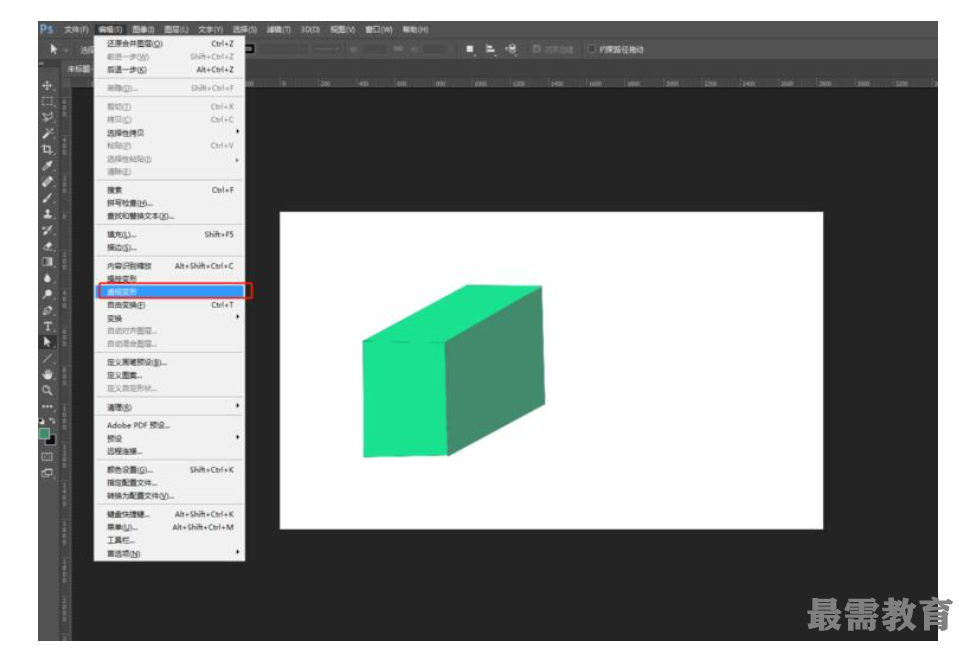Screen dimensions: 959x654
Task: Select the Eraser tool
Action: click(47, 246)
